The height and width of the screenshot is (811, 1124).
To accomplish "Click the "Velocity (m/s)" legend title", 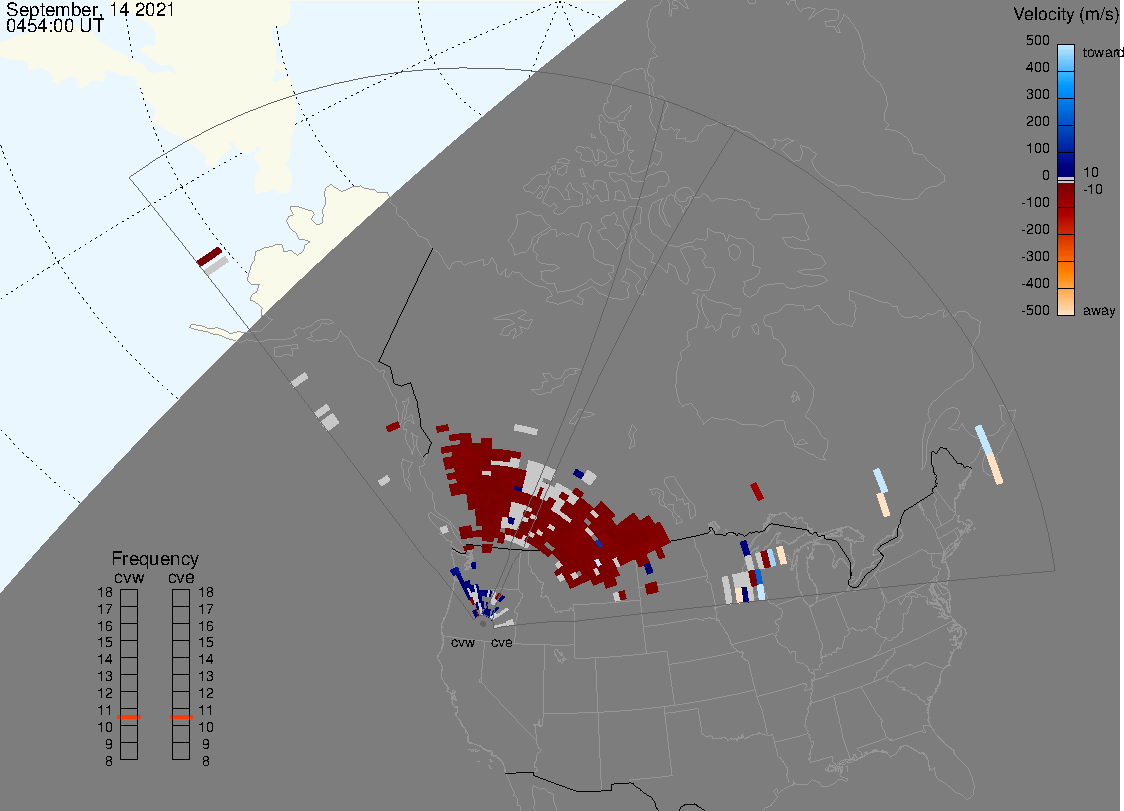I will click(1064, 14).
